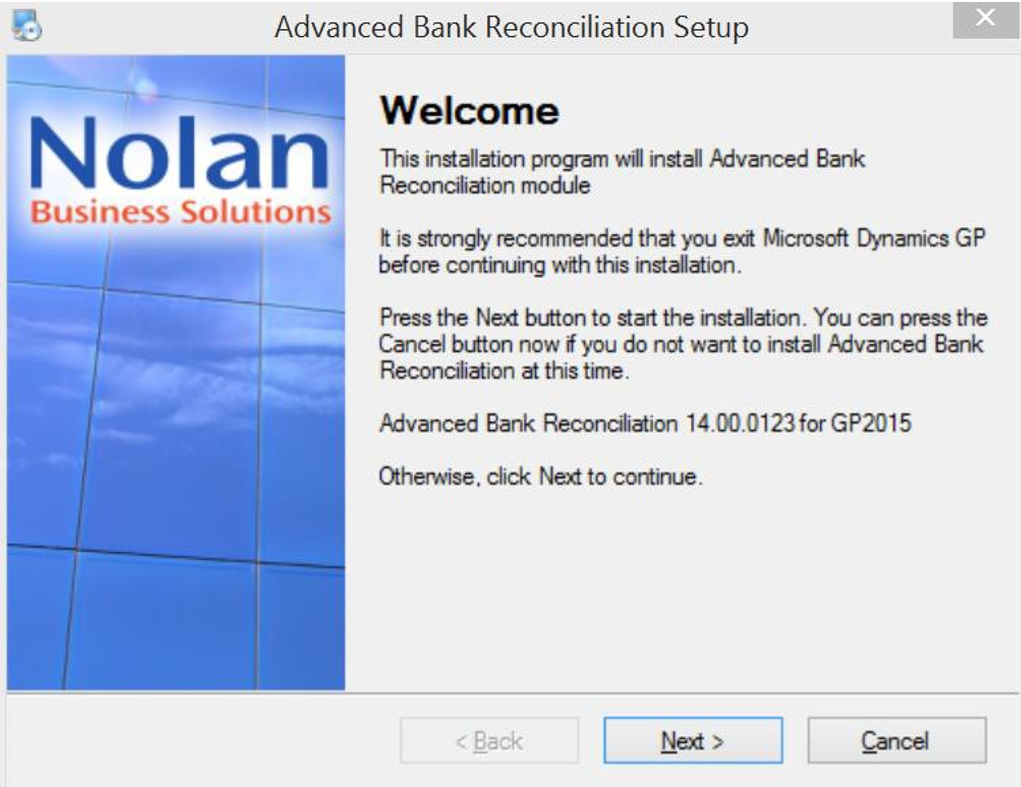1021x787 pixels.
Task: Click the Advanced Bank Reconciliation Setup title
Action: pyautogui.click(x=511, y=27)
